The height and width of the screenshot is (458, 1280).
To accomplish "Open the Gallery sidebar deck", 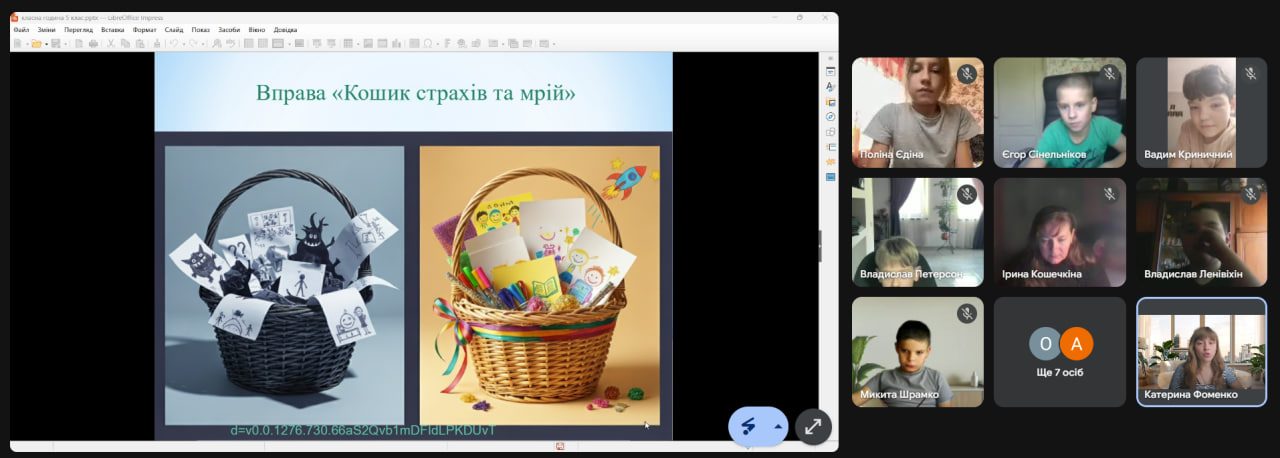I will [x=830, y=102].
